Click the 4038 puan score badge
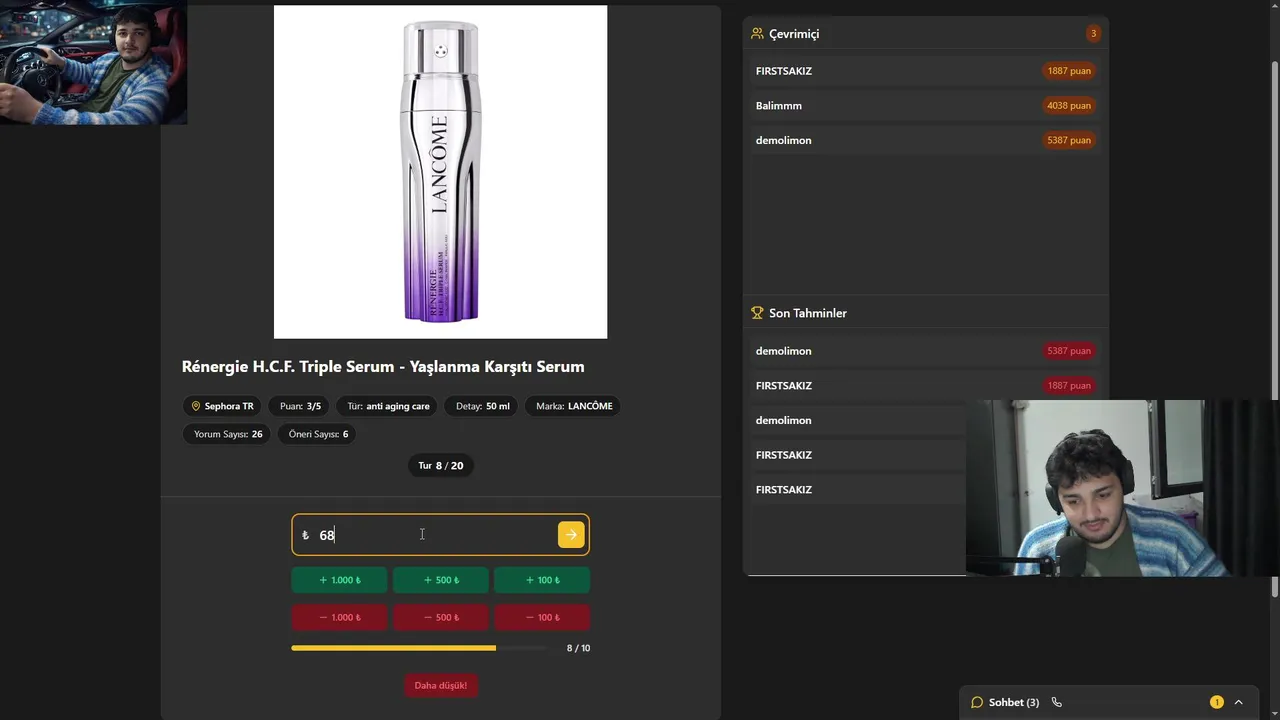The height and width of the screenshot is (720, 1280). point(1068,105)
